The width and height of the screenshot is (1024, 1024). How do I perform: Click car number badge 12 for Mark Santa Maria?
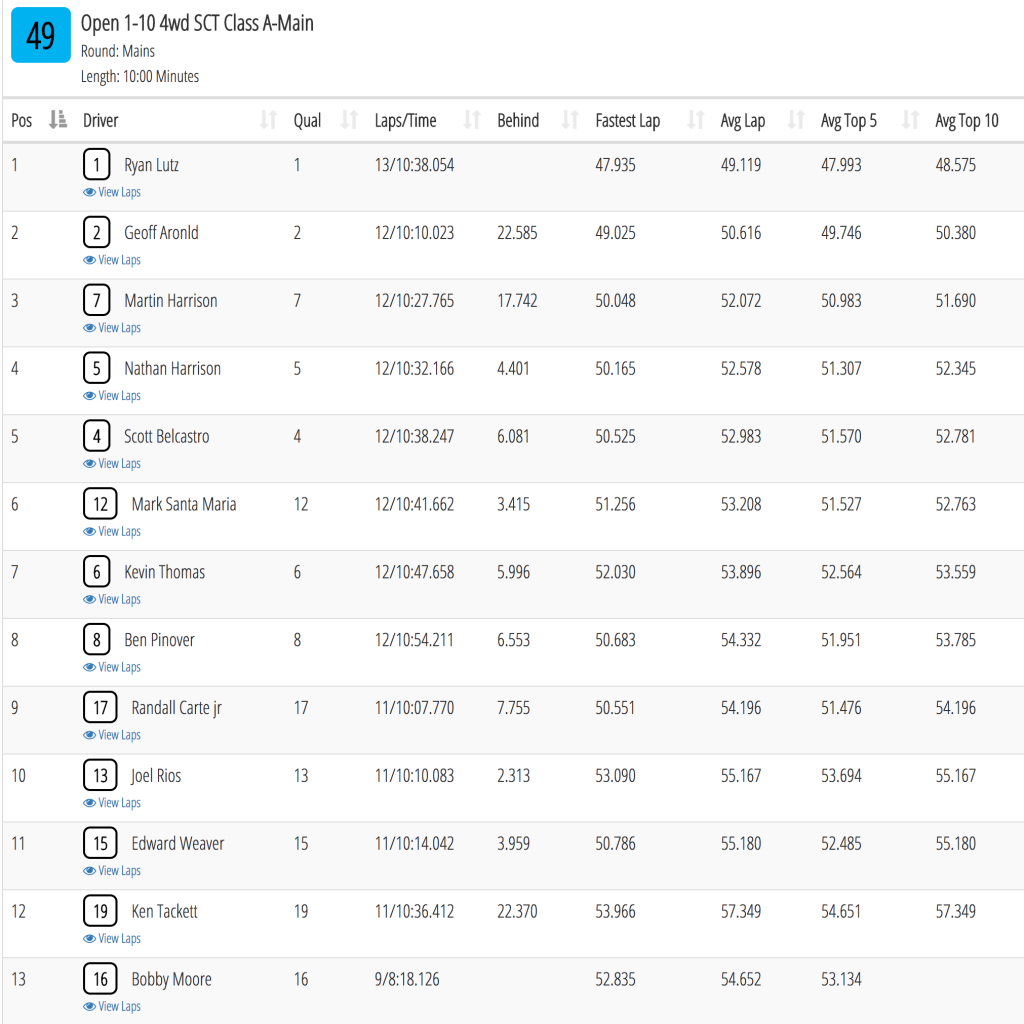coord(100,504)
